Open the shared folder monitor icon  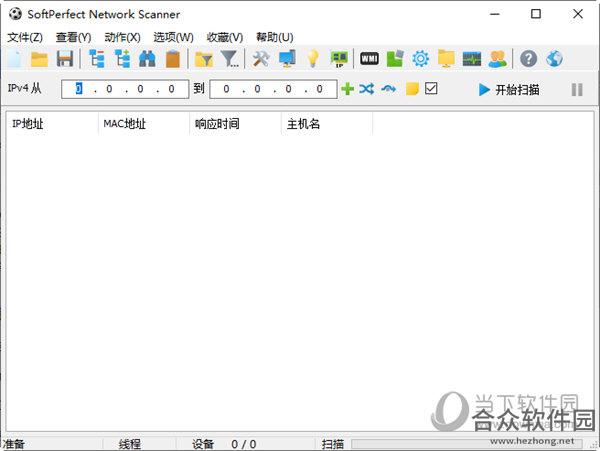tap(446, 59)
